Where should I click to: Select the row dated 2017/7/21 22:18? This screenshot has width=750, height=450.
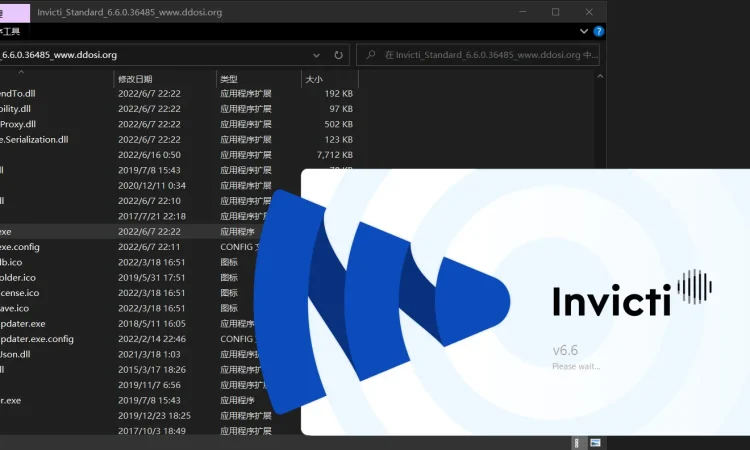134,216
